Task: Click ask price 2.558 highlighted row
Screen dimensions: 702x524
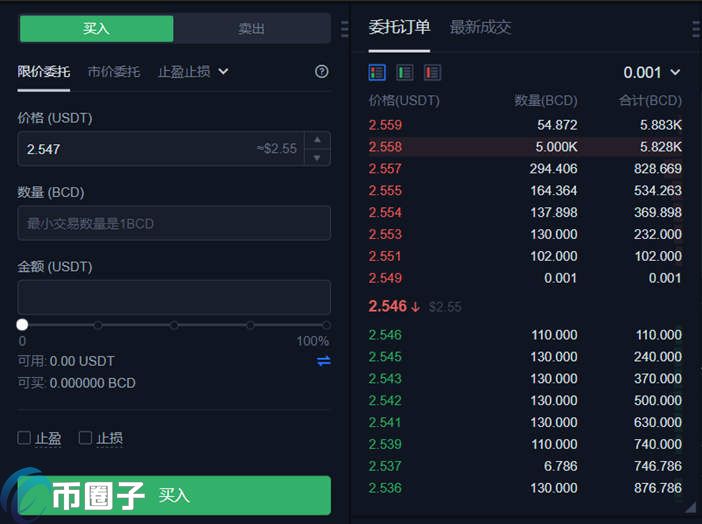Action: [x=525, y=147]
